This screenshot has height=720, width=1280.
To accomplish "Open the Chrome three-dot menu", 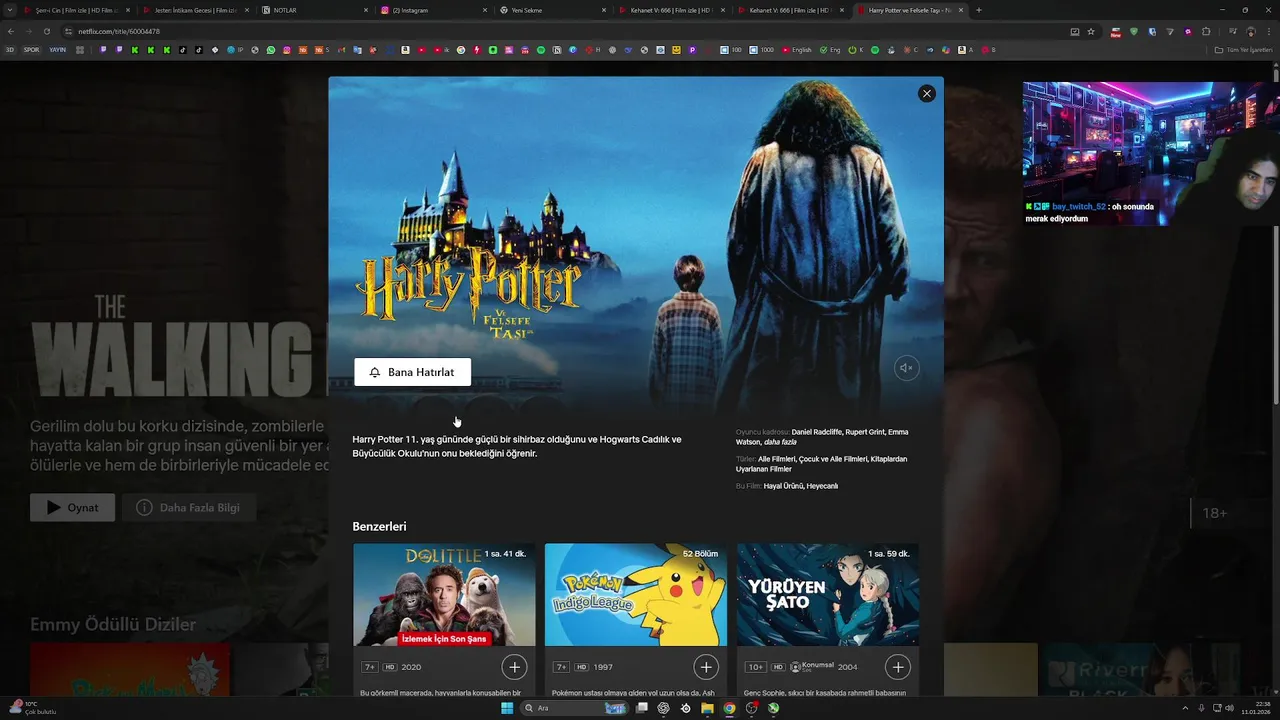I will click(x=1269, y=31).
